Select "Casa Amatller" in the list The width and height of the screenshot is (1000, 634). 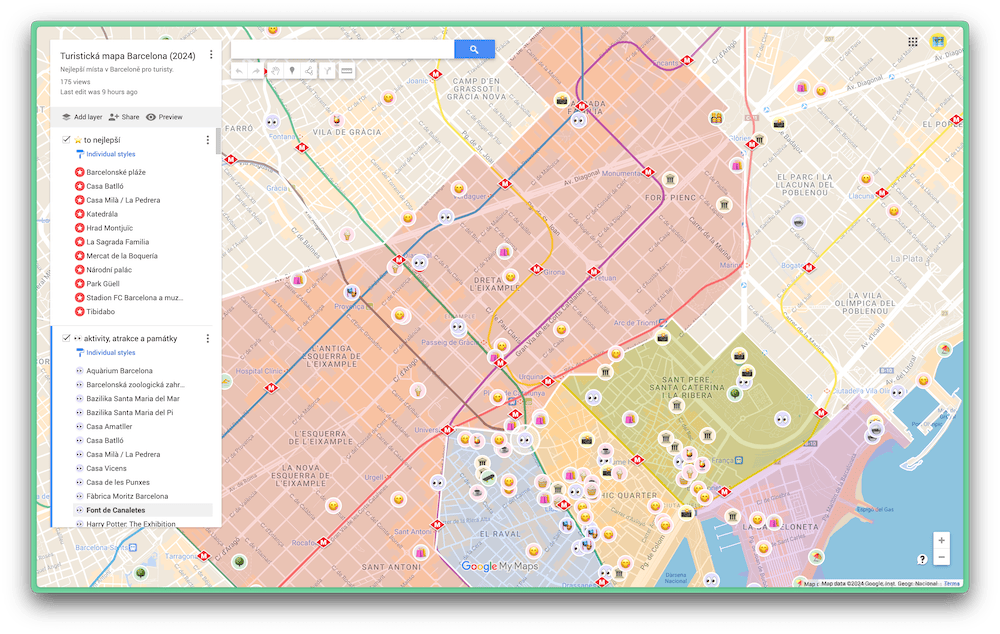[109, 427]
